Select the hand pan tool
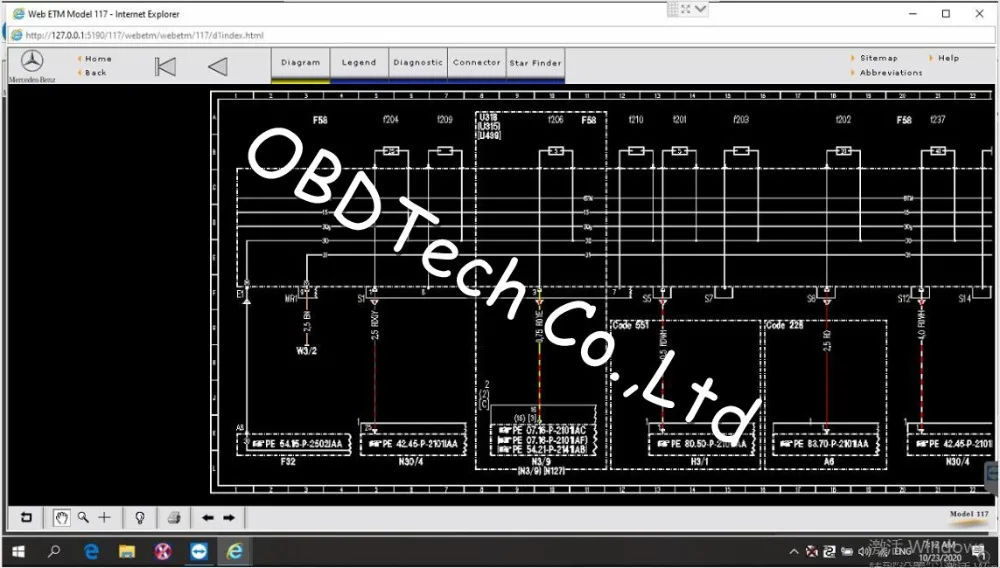This screenshot has height=568, width=1000. tap(61, 518)
